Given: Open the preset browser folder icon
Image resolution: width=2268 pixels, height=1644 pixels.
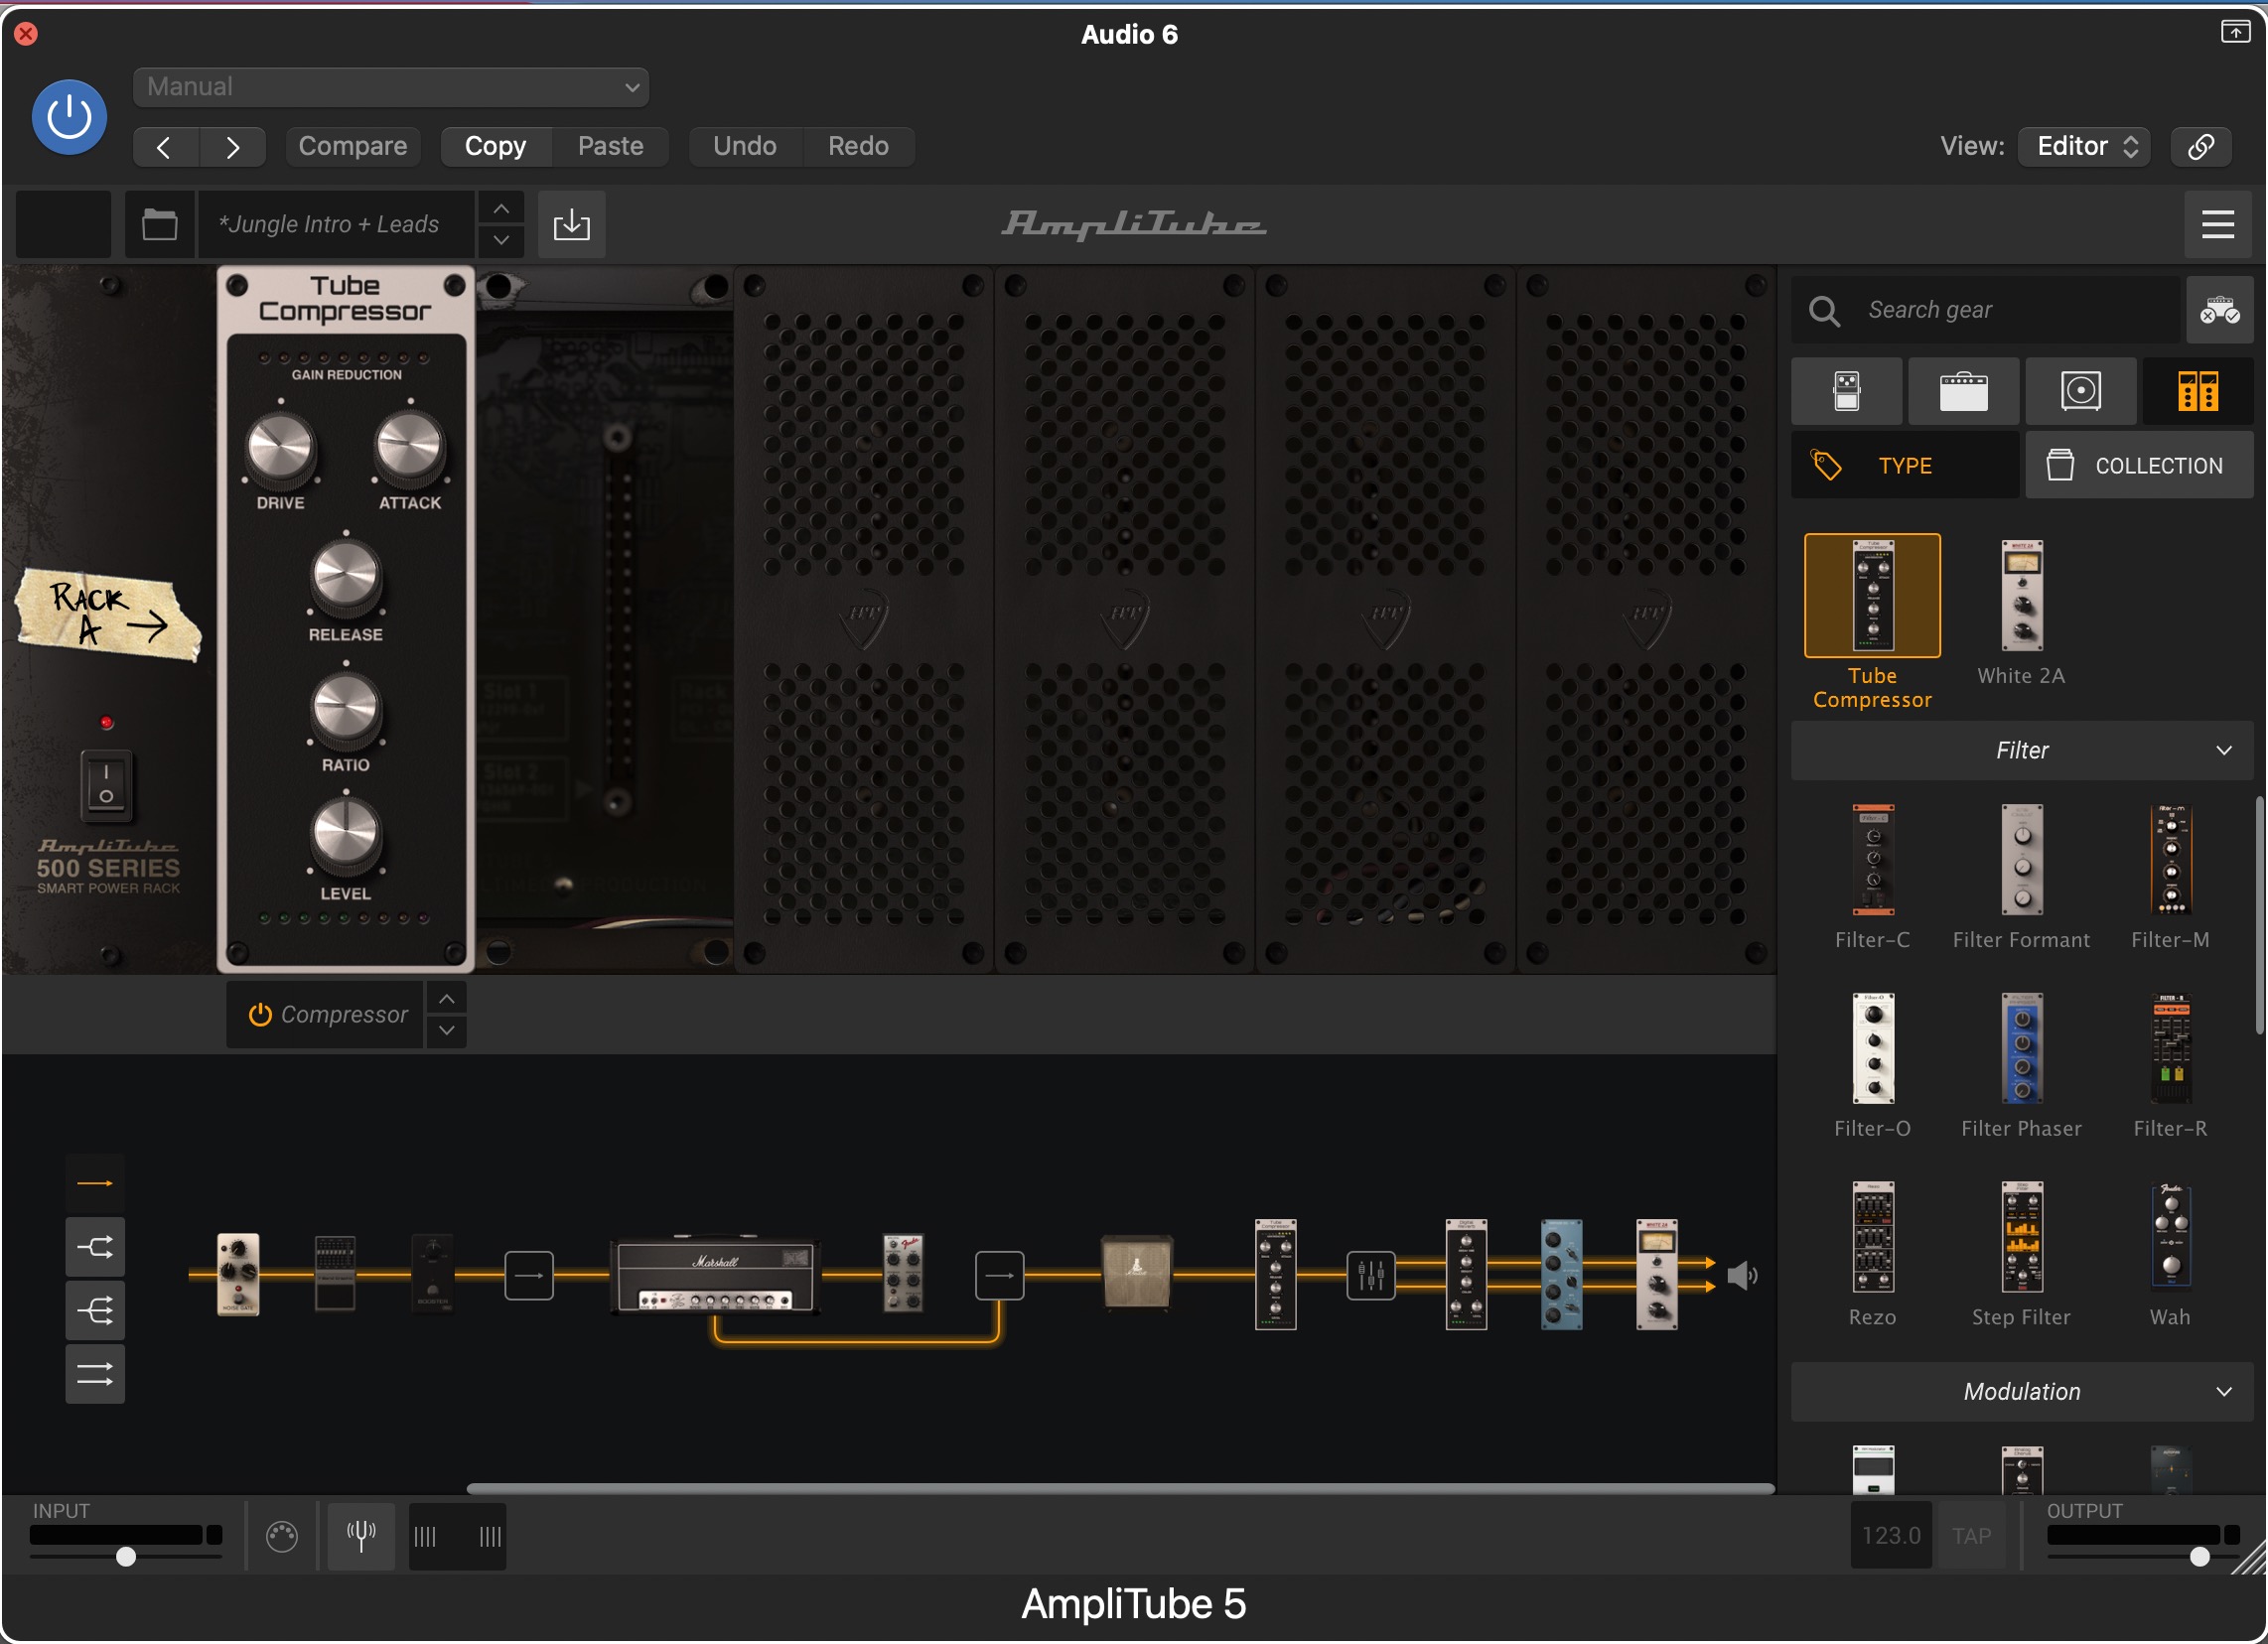Looking at the screenshot, I should pos(159,224).
